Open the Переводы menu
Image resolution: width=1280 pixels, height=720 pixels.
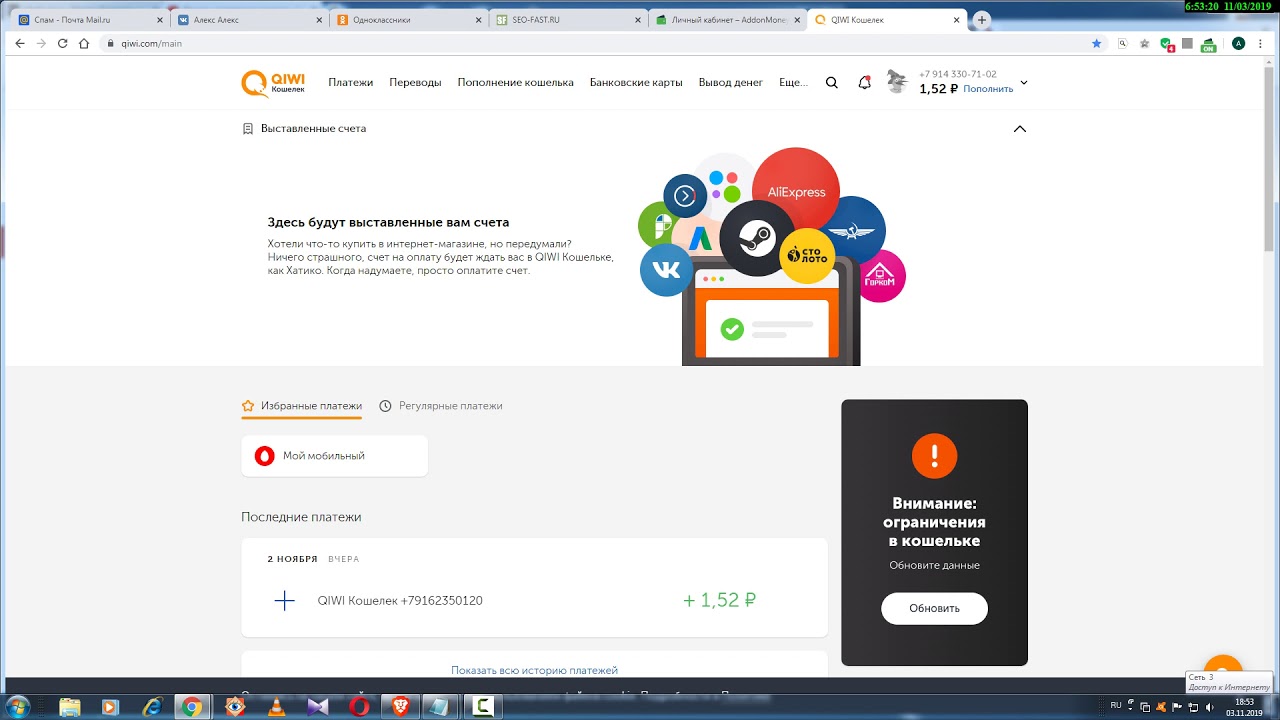pos(415,83)
